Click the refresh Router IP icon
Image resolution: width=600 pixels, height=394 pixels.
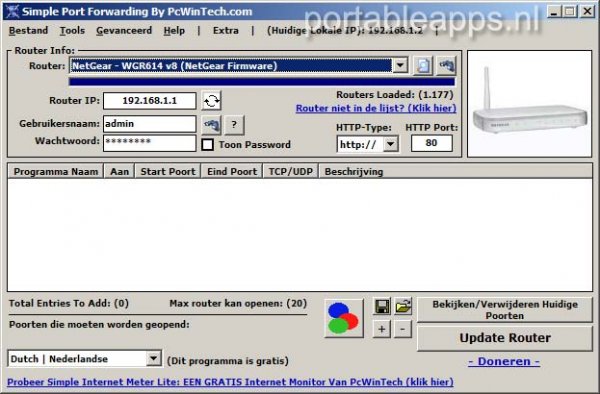pos(211,101)
